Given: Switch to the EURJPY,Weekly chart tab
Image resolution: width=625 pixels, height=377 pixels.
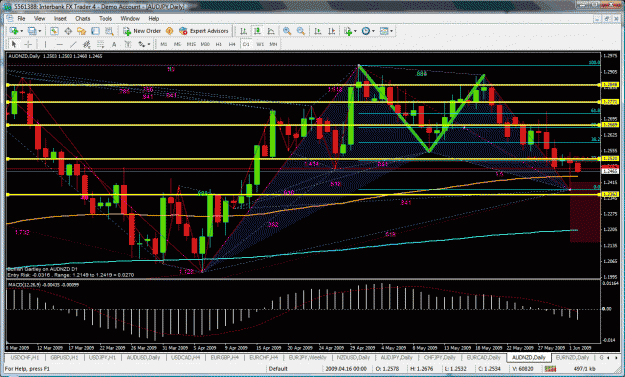Looking at the screenshot, I should pyautogui.click(x=307, y=357).
